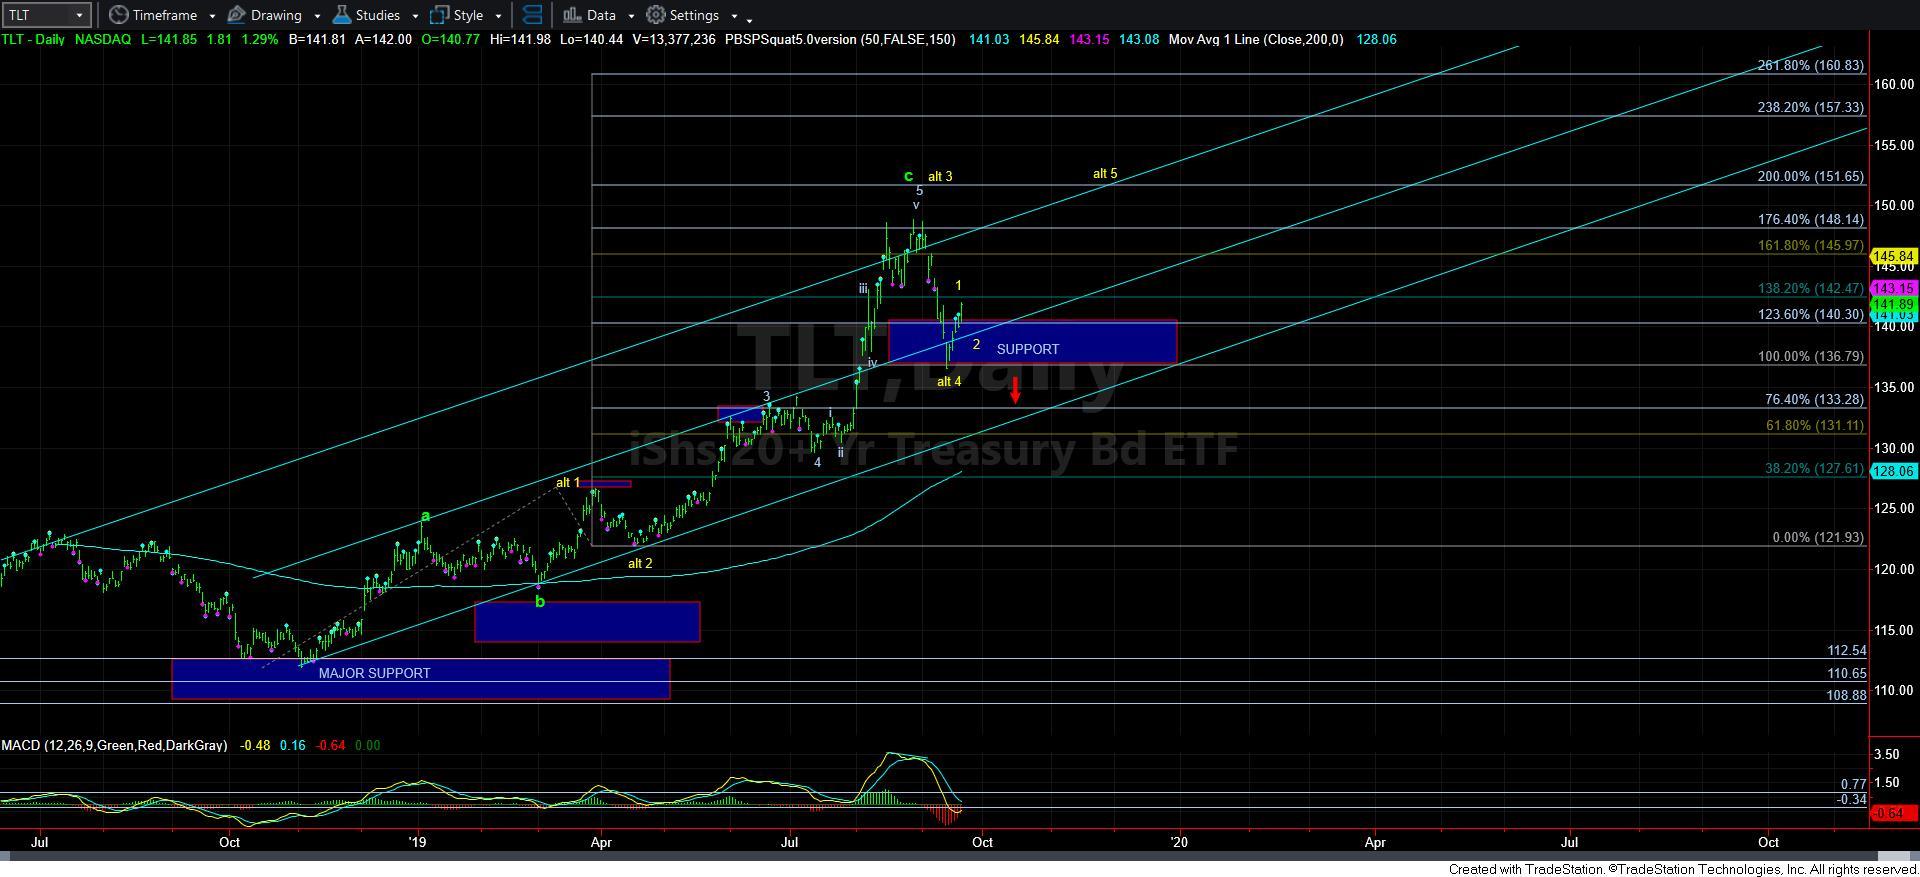Expand the Settings dropdown arrow
Image resolution: width=1920 pixels, height=877 pixels.
coord(734,16)
